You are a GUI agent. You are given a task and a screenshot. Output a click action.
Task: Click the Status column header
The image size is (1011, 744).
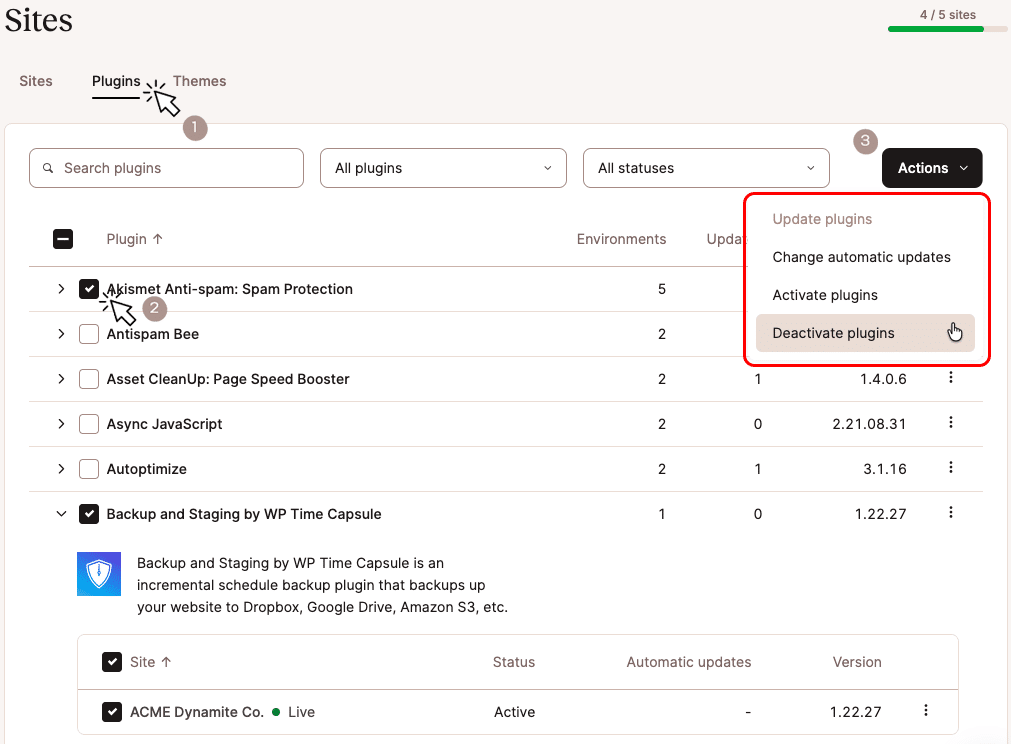click(x=514, y=662)
